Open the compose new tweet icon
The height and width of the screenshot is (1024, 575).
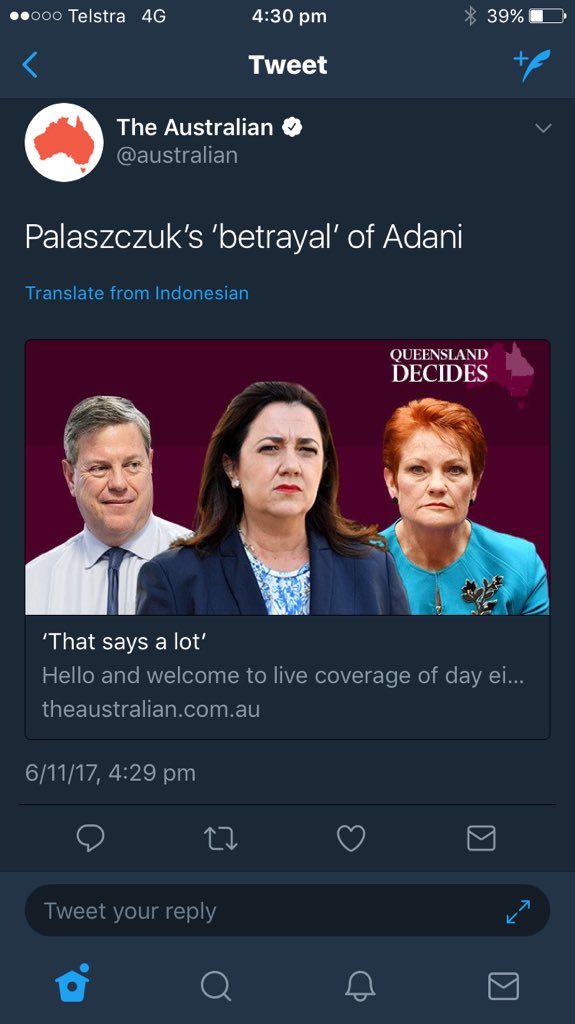(x=531, y=65)
